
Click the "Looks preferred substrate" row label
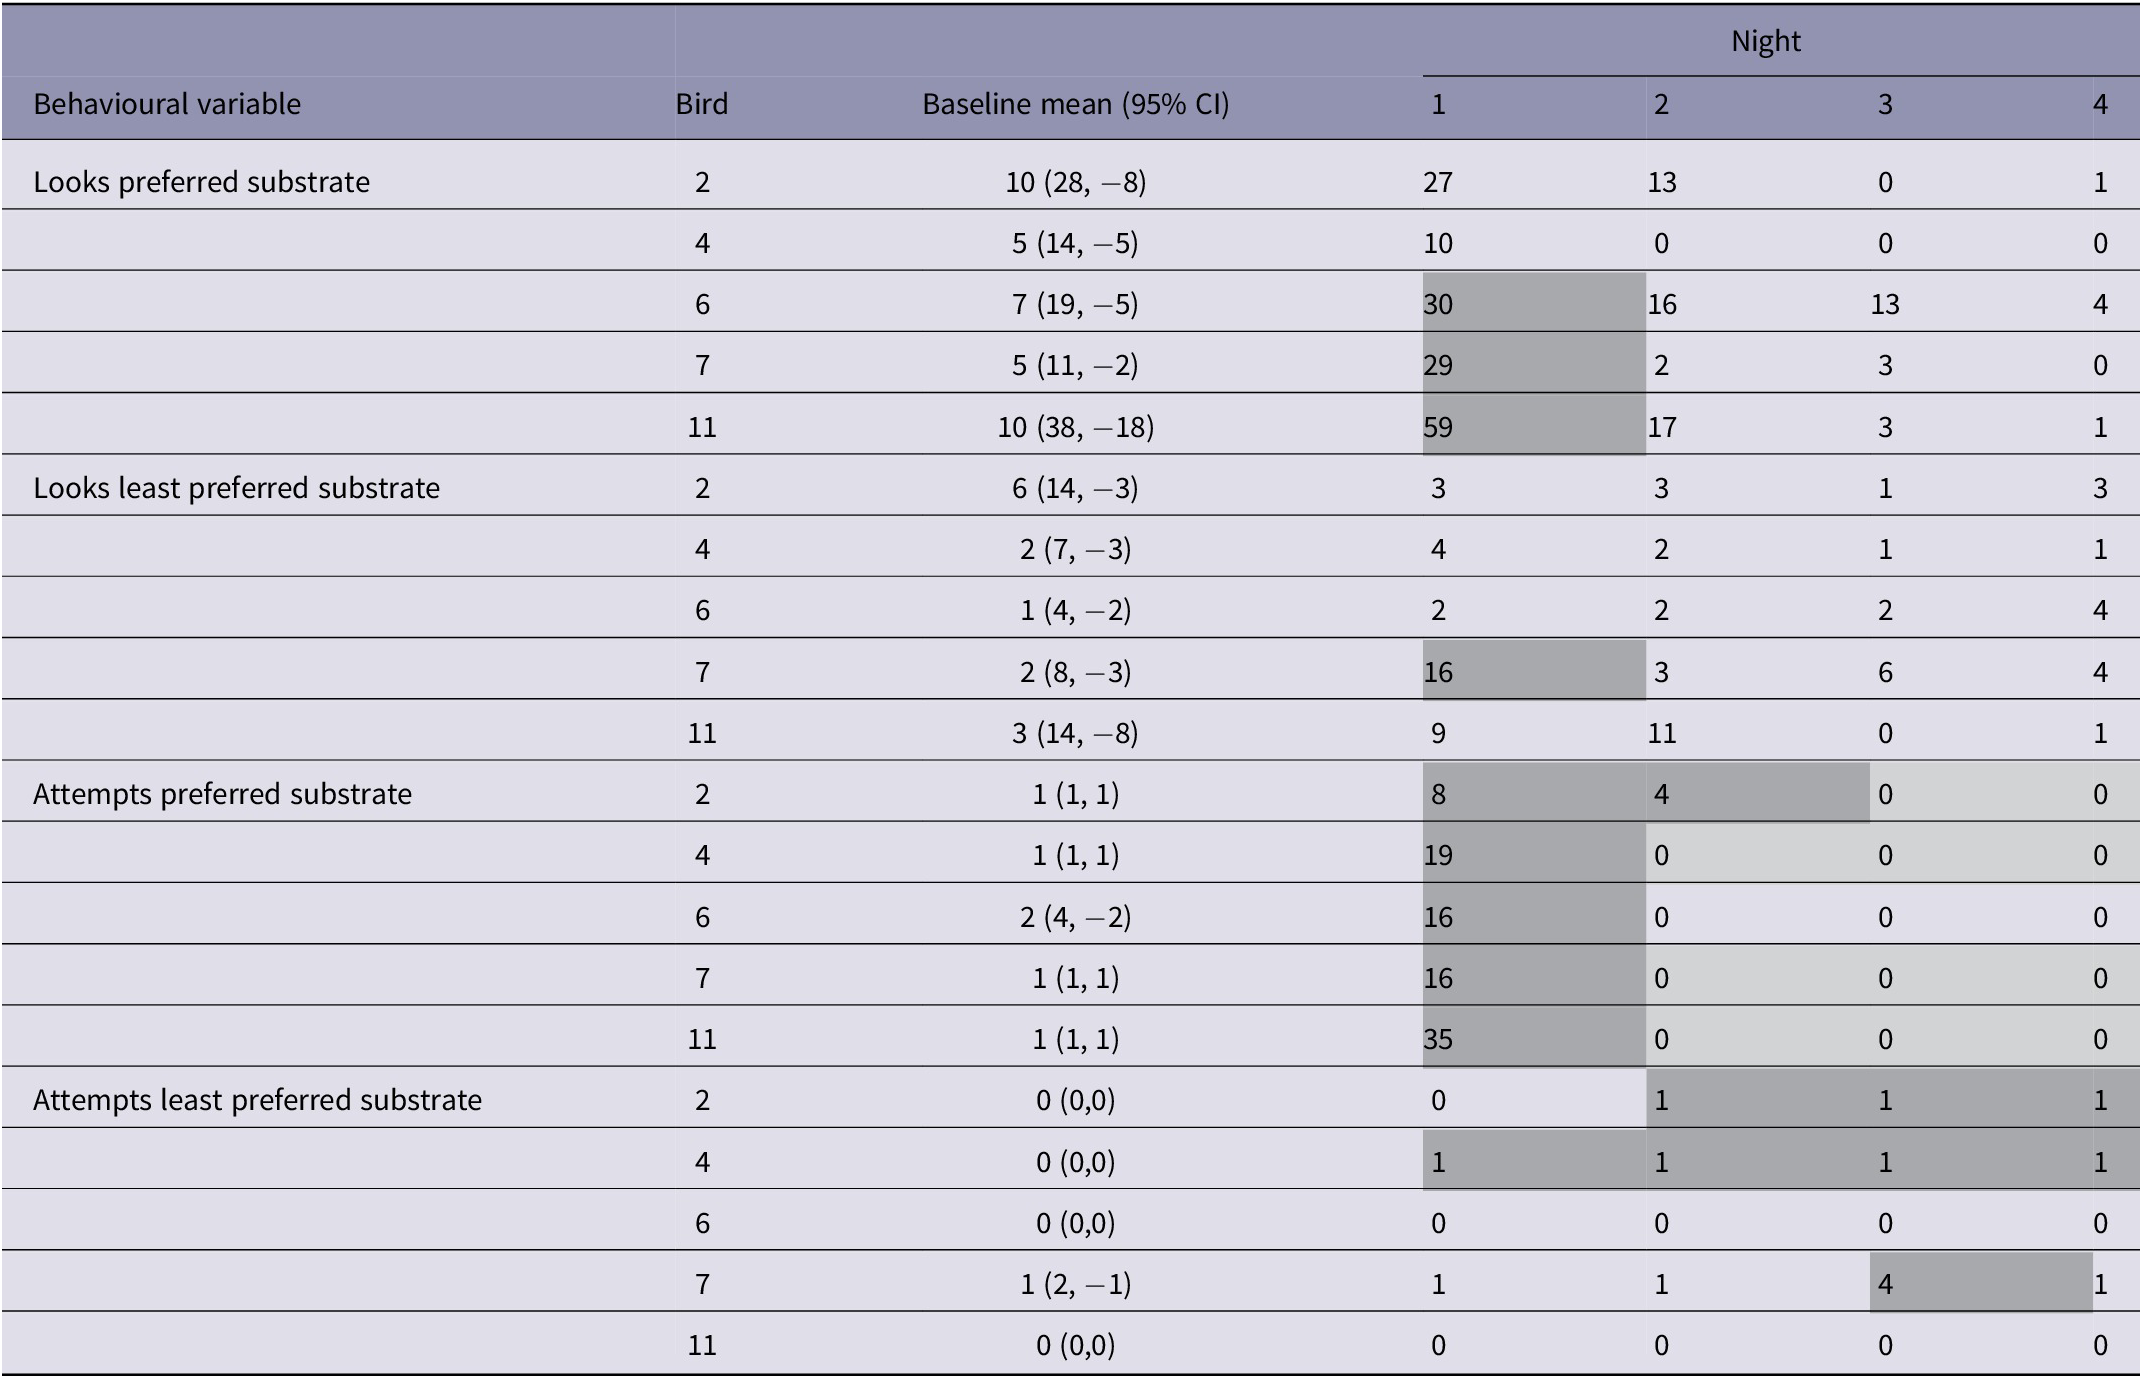click(201, 182)
